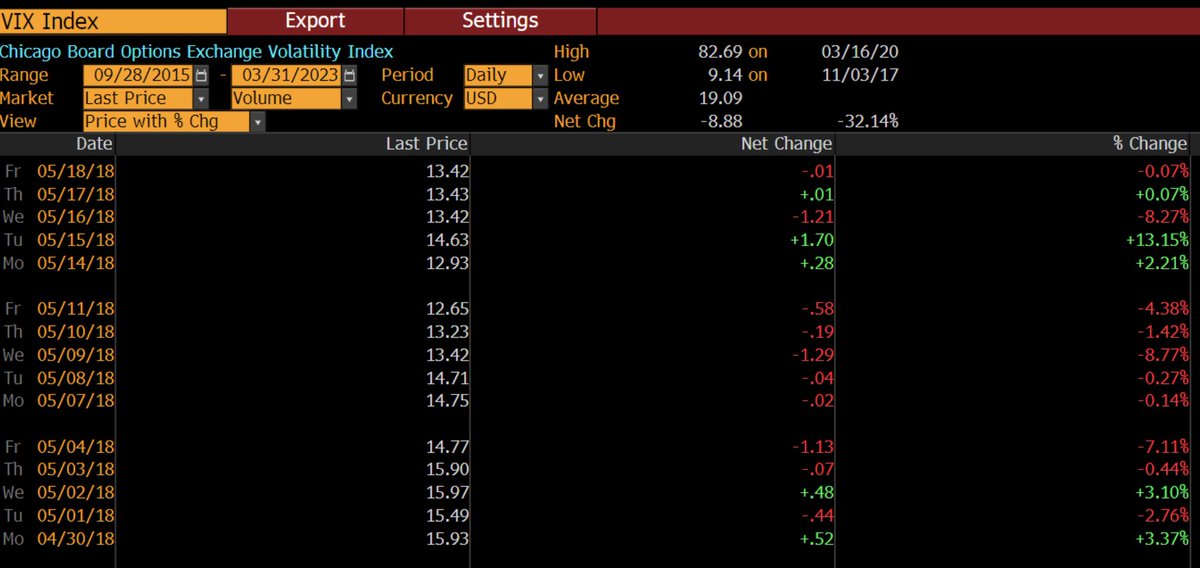Click the Average value 19.09
The width and height of the screenshot is (1200, 568).
720,98
